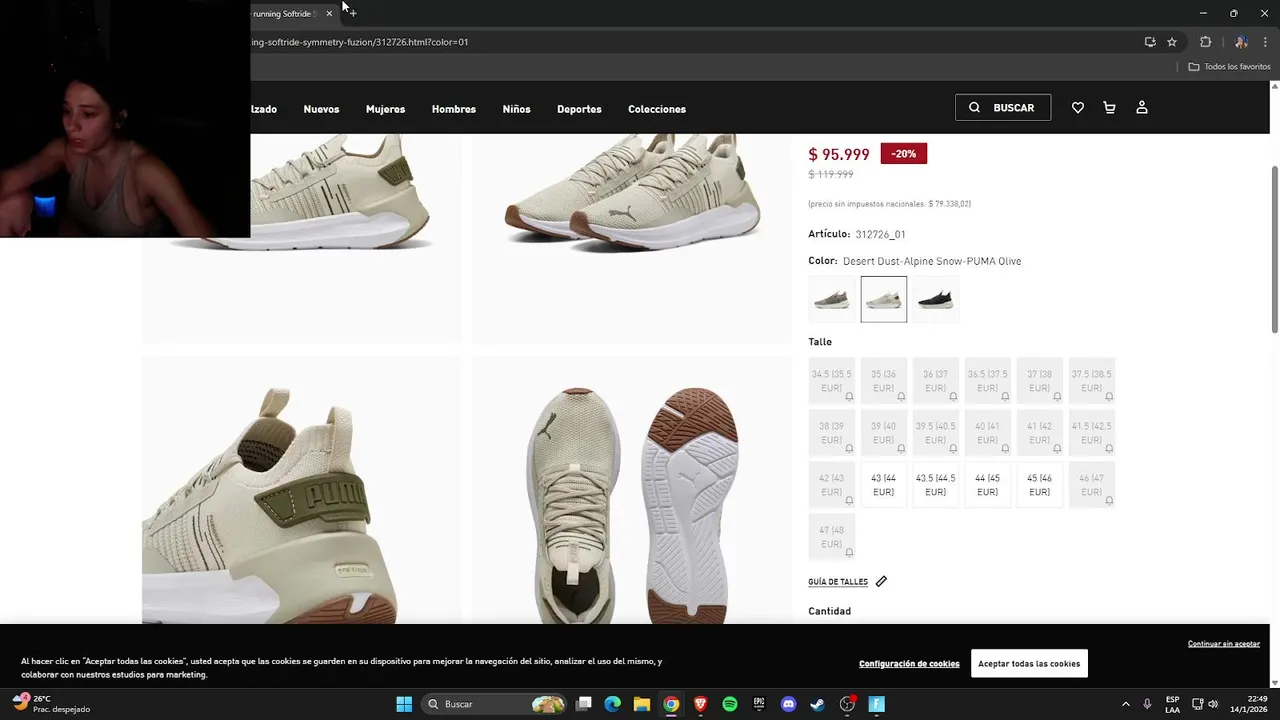Open Configuración de cookies
Screen dimensions: 1280x720
909,664
